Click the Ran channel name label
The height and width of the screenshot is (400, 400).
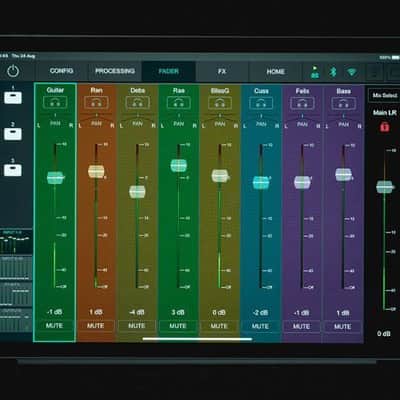point(97,90)
